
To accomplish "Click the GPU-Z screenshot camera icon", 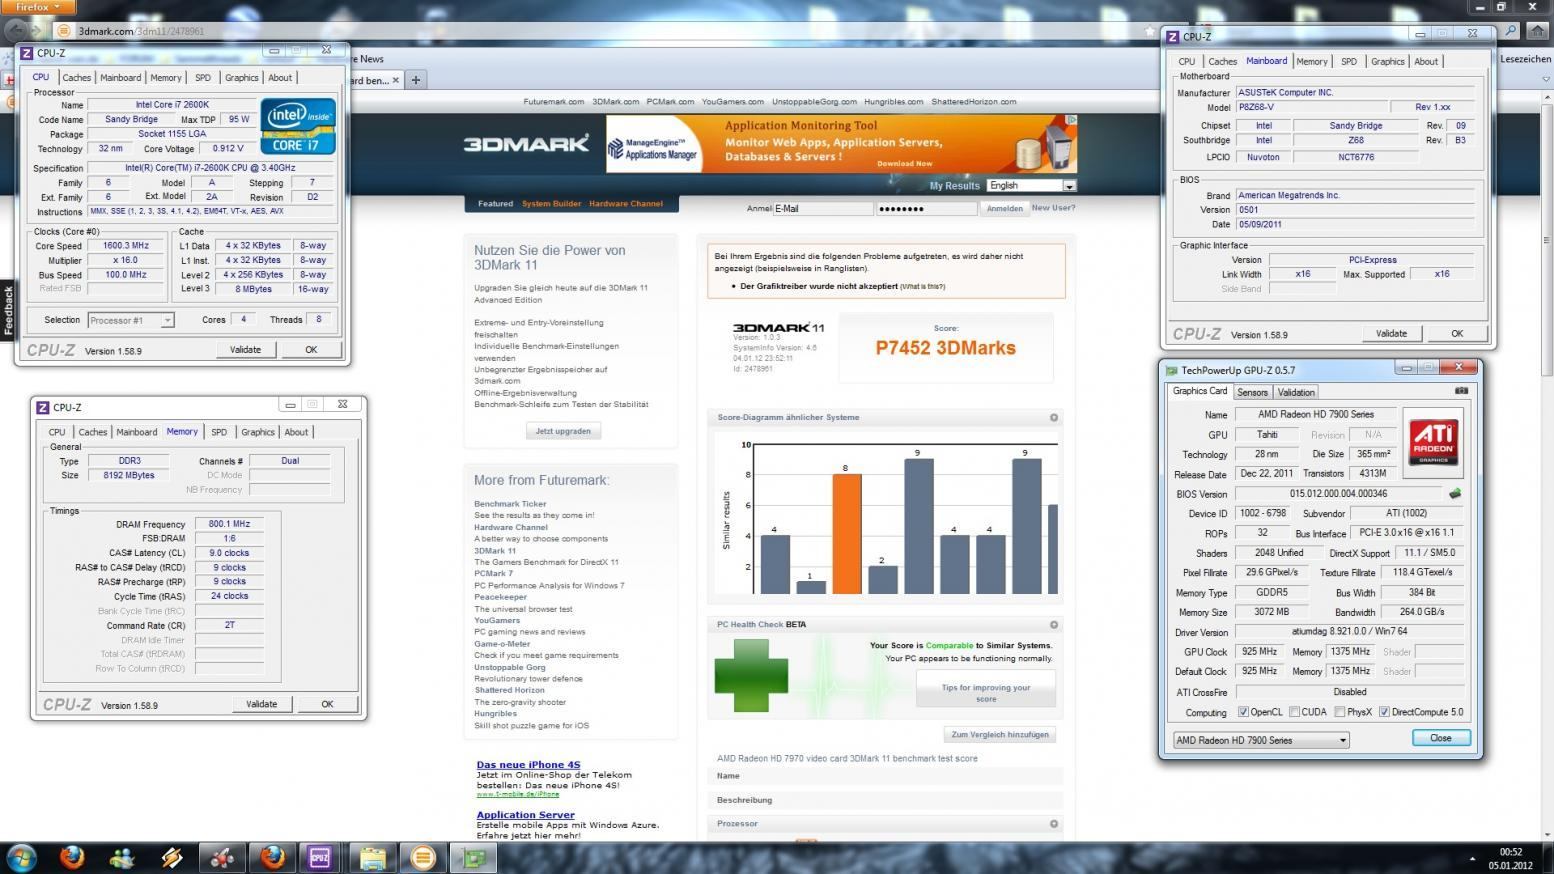I will click(x=1461, y=391).
